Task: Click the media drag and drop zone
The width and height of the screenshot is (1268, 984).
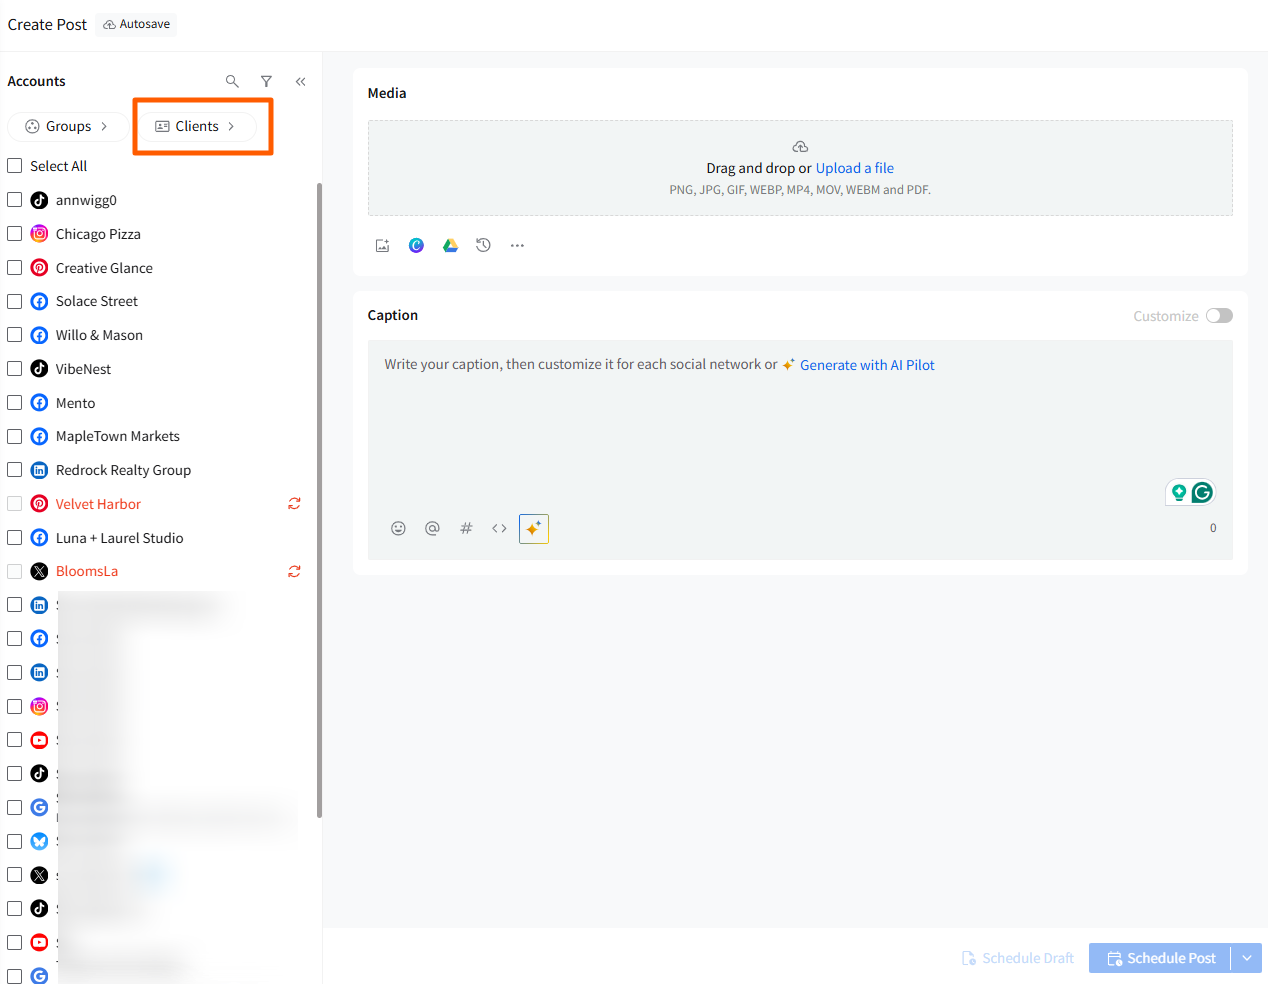Action: (x=800, y=168)
